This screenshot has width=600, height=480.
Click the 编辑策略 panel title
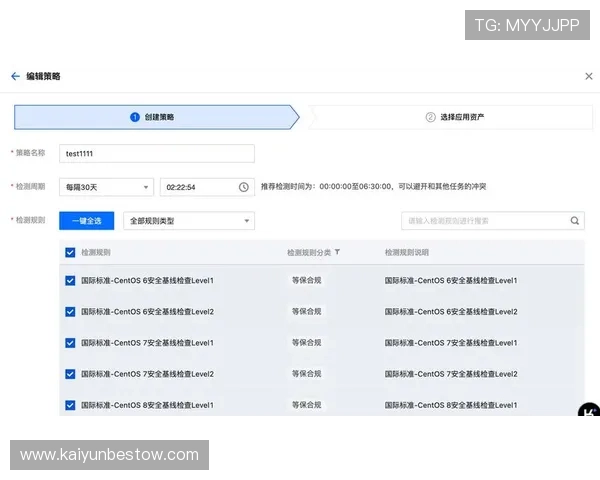43,76
